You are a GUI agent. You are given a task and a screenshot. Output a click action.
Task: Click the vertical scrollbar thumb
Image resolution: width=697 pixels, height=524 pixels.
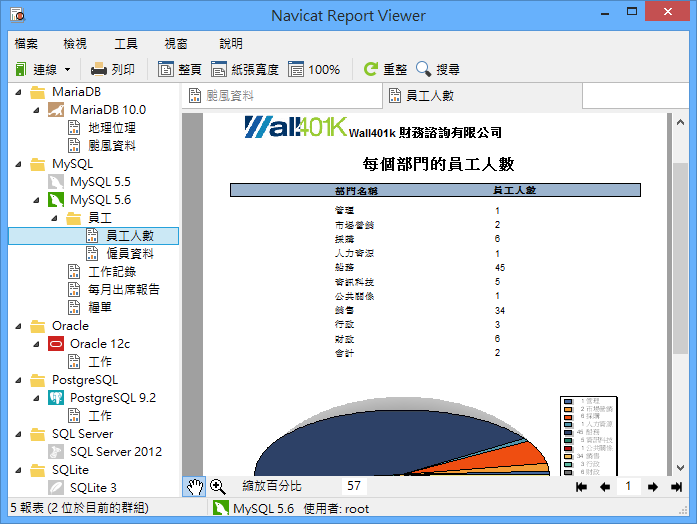pos(681,259)
